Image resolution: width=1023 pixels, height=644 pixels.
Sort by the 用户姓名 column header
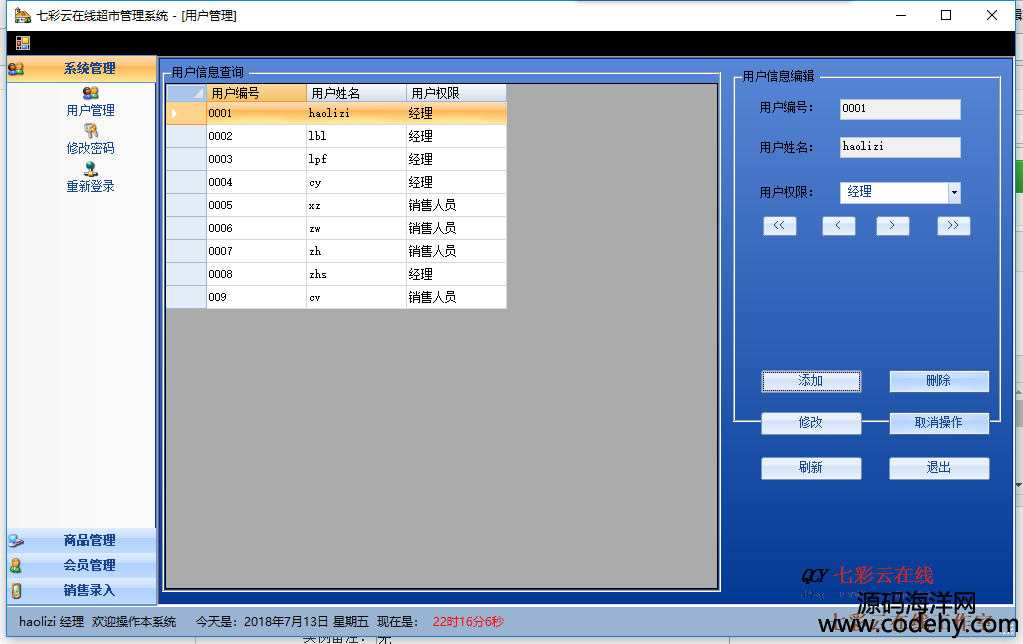tap(356, 93)
